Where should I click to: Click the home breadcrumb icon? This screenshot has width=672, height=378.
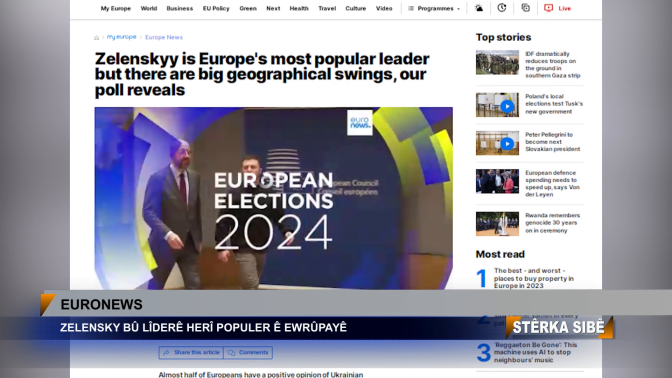click(x=96, y=38)
